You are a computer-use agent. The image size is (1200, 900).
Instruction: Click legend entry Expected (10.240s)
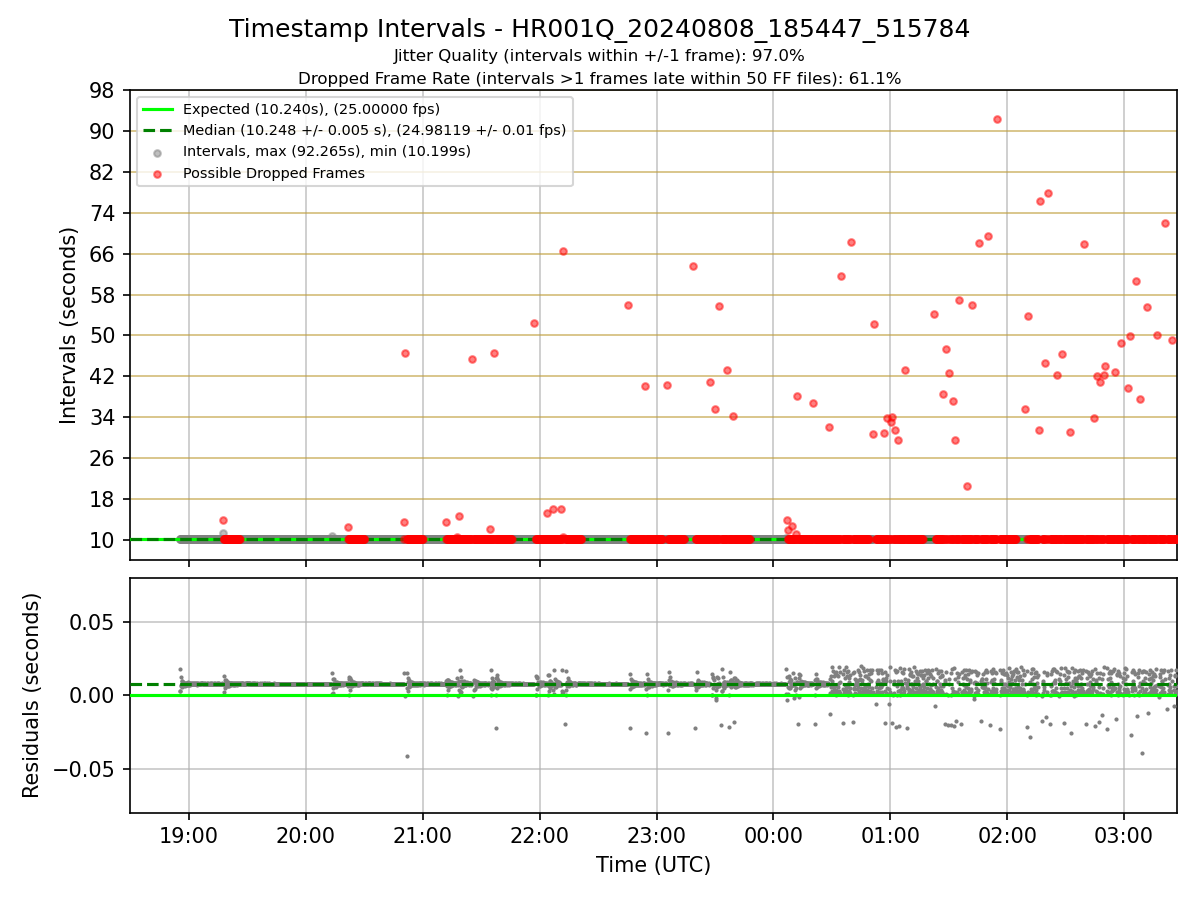[311, 109]
